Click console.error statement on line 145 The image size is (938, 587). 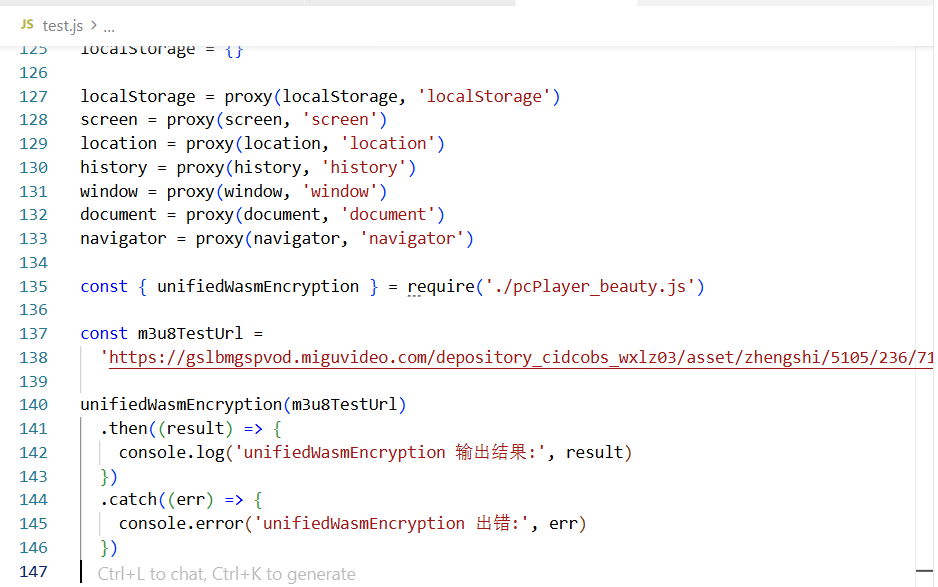click(x=352, y=524)
